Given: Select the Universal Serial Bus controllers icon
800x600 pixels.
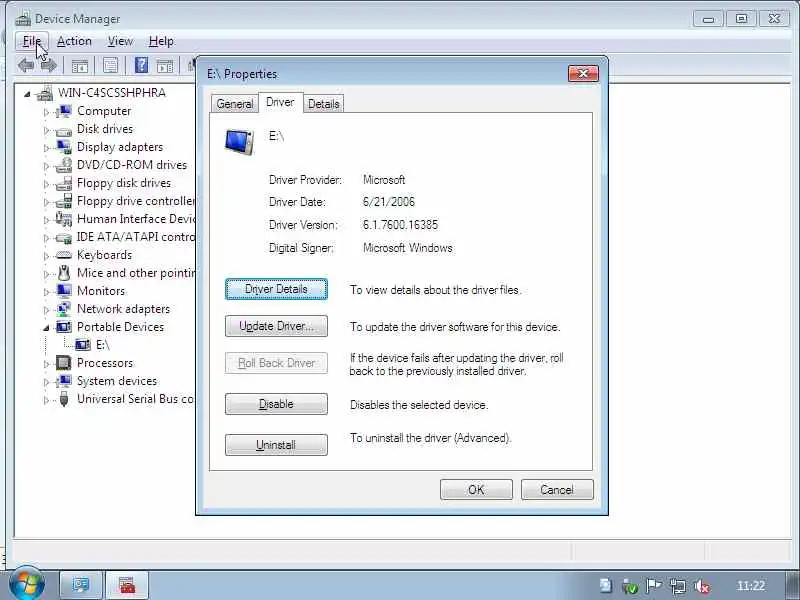Looking at the screenshot, I should (64, 398).
